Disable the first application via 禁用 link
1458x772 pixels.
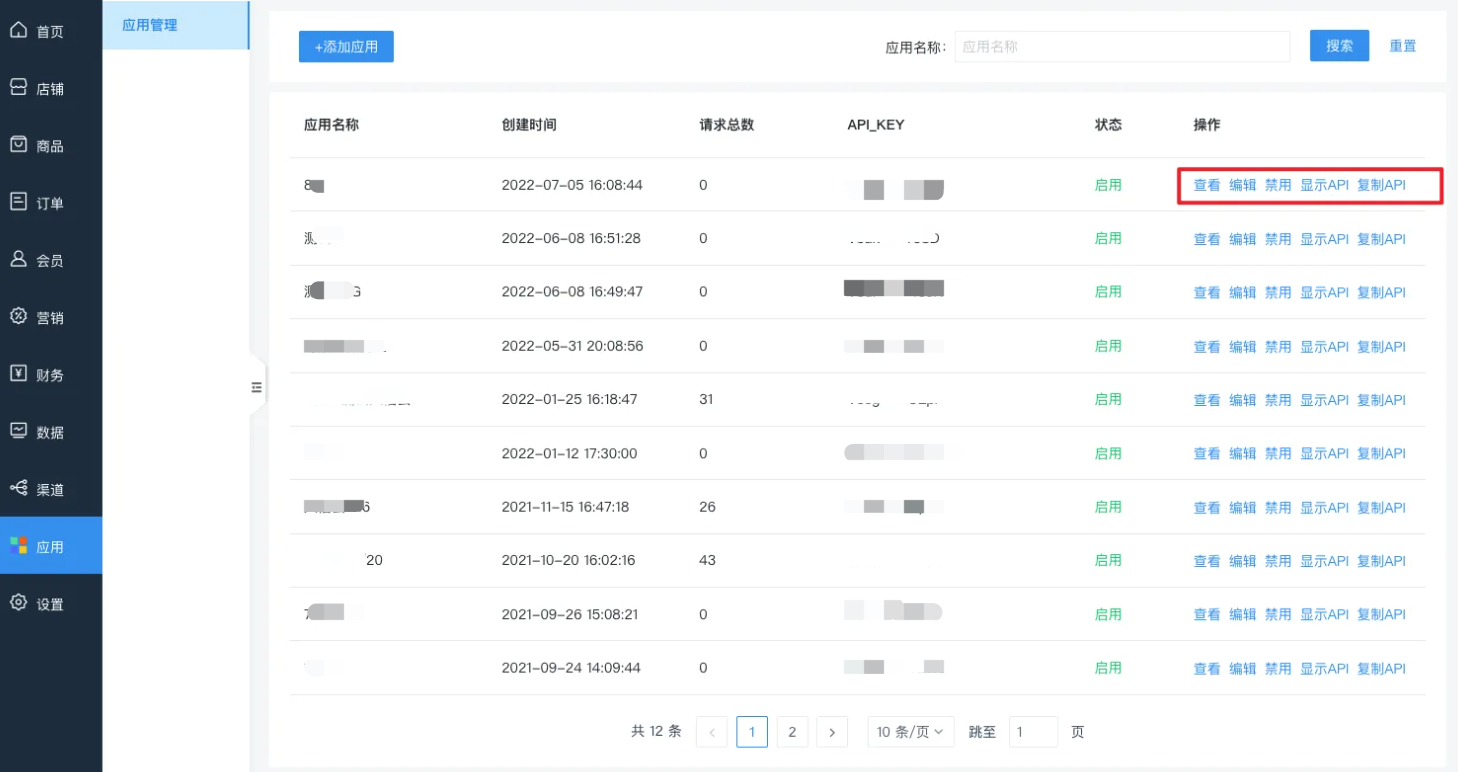tap(1277, 185)
